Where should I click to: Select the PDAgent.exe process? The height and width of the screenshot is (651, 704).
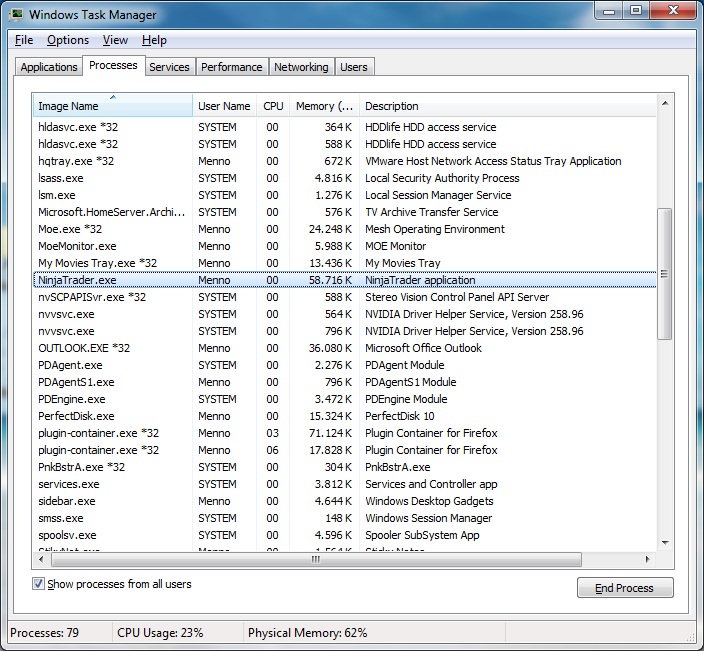click(345, 365)
